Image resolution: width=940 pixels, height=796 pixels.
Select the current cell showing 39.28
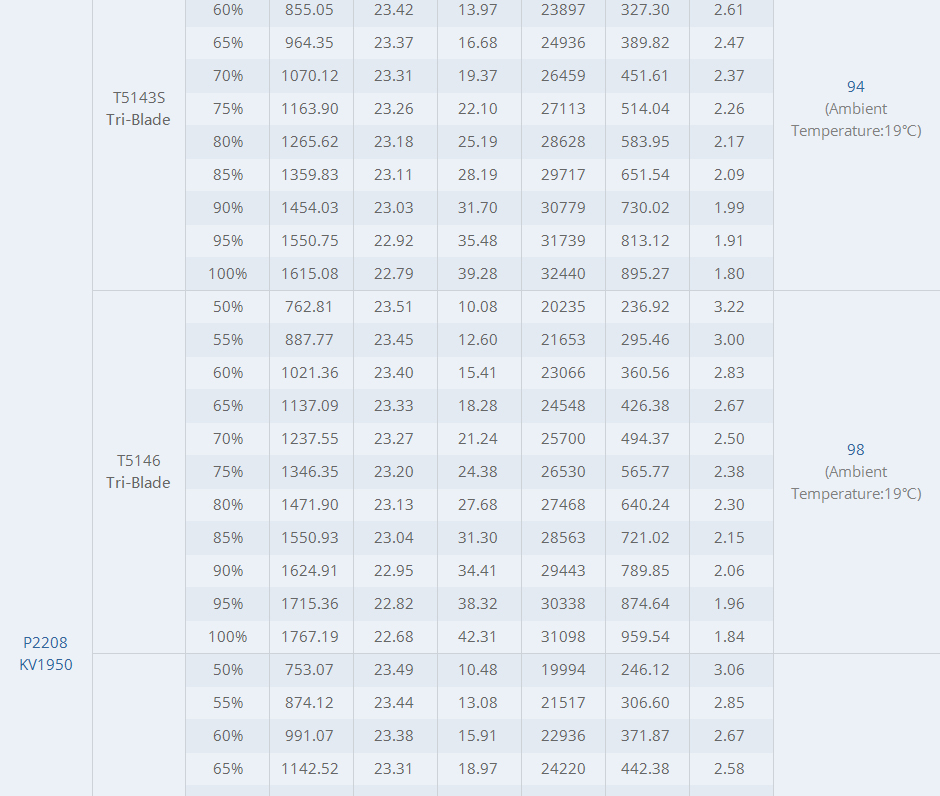[x=478, y=274]
